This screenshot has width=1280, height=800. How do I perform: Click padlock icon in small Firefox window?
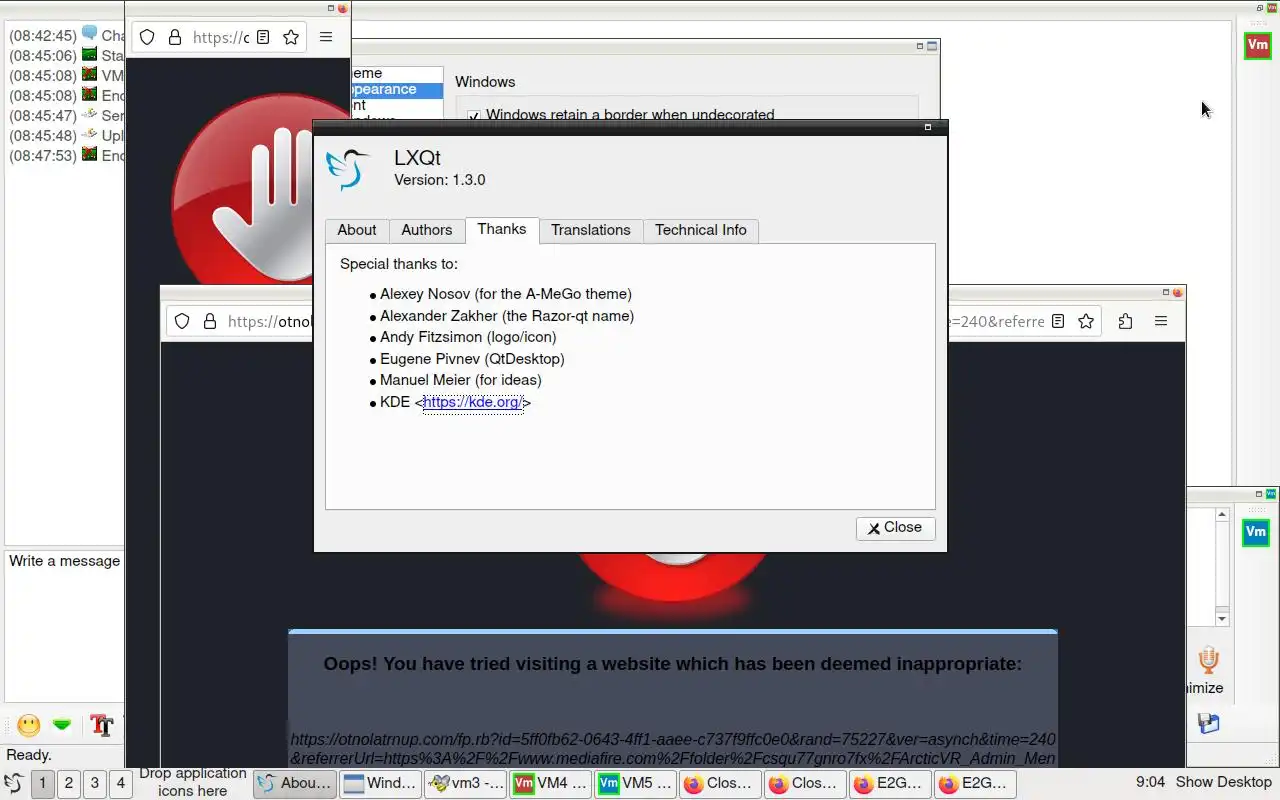pos(175,37)
